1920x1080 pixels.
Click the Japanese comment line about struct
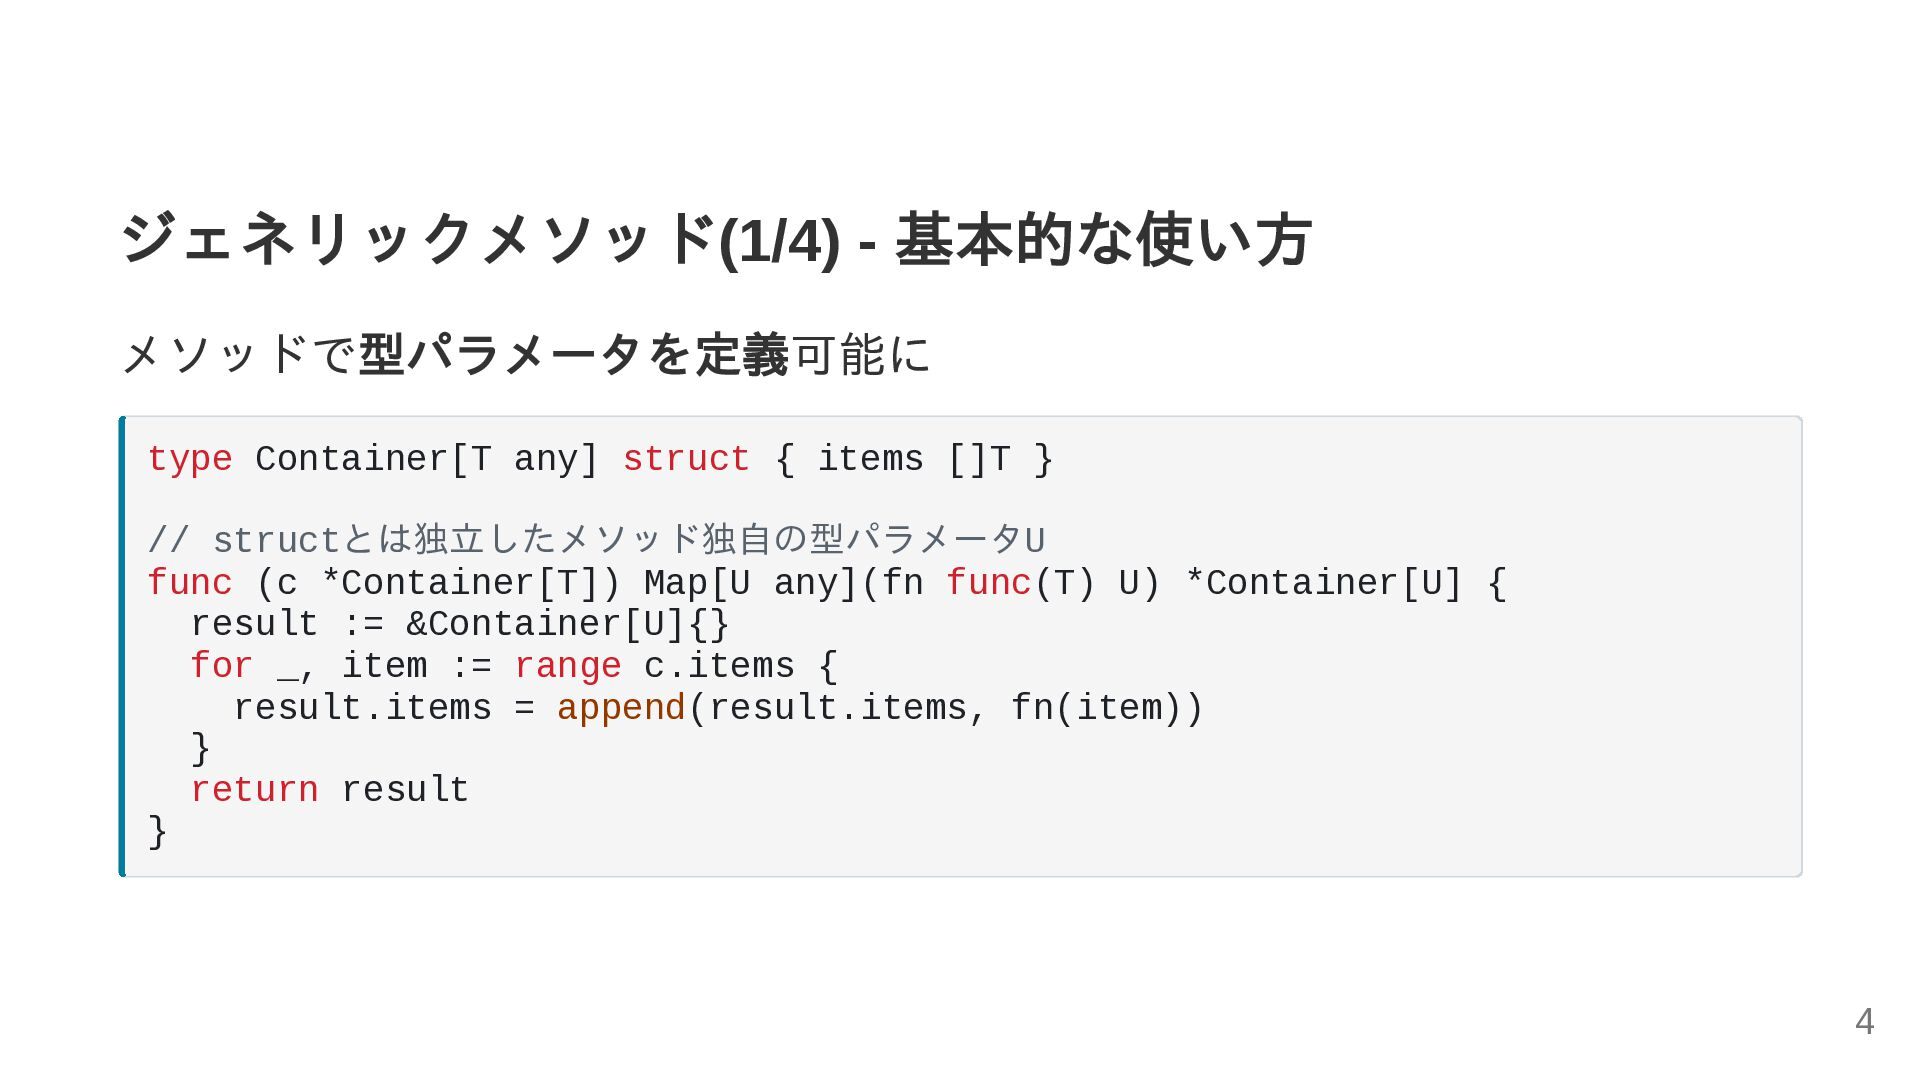(x=596, y=540)
